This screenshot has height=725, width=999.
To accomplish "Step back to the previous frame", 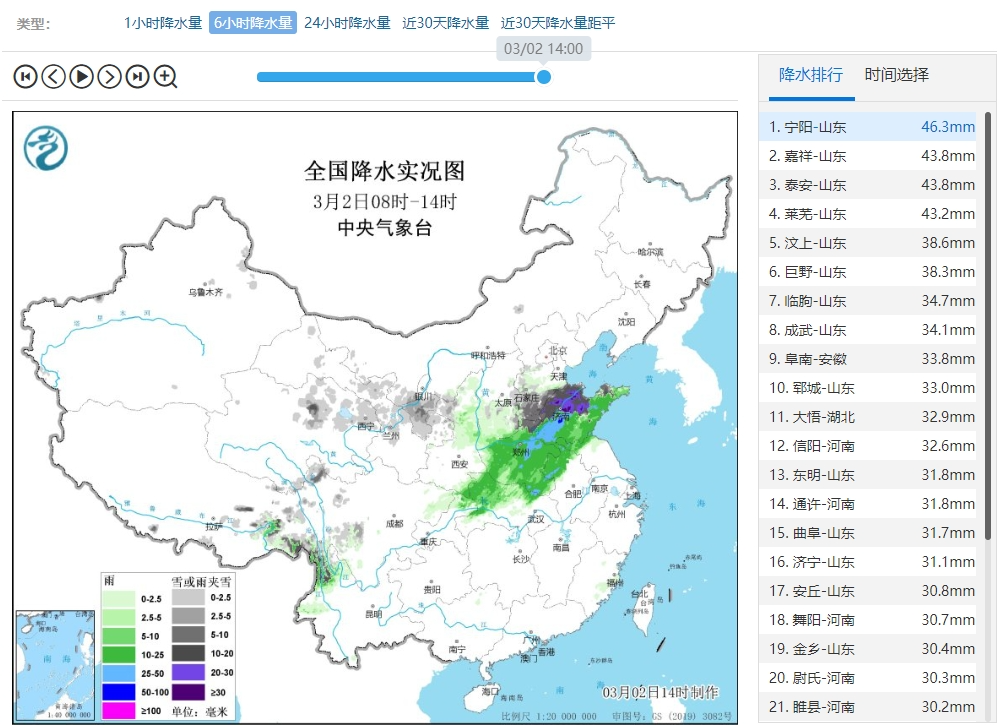I will pyautogui.click(x=53, y=76).
